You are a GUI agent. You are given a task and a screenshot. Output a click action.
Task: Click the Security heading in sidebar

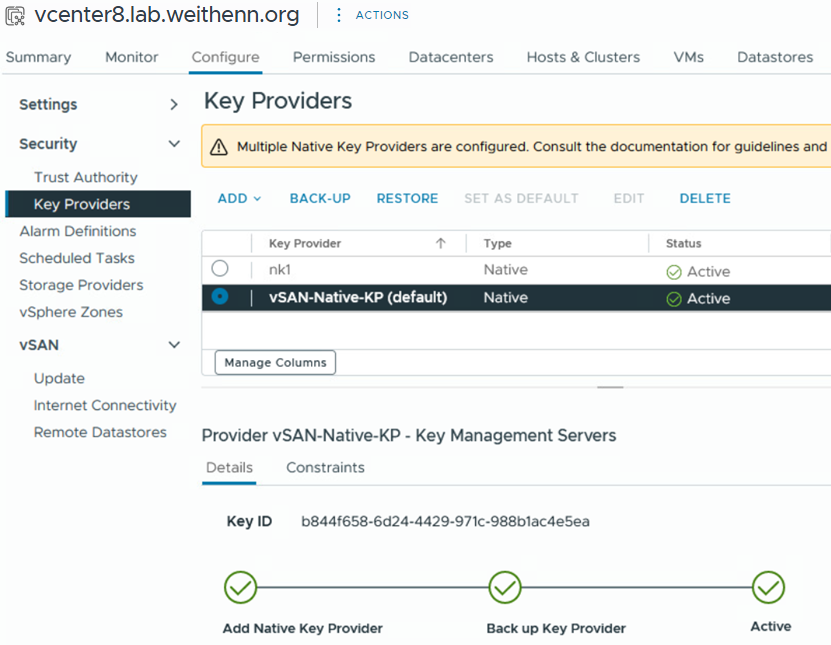point(48,144)
